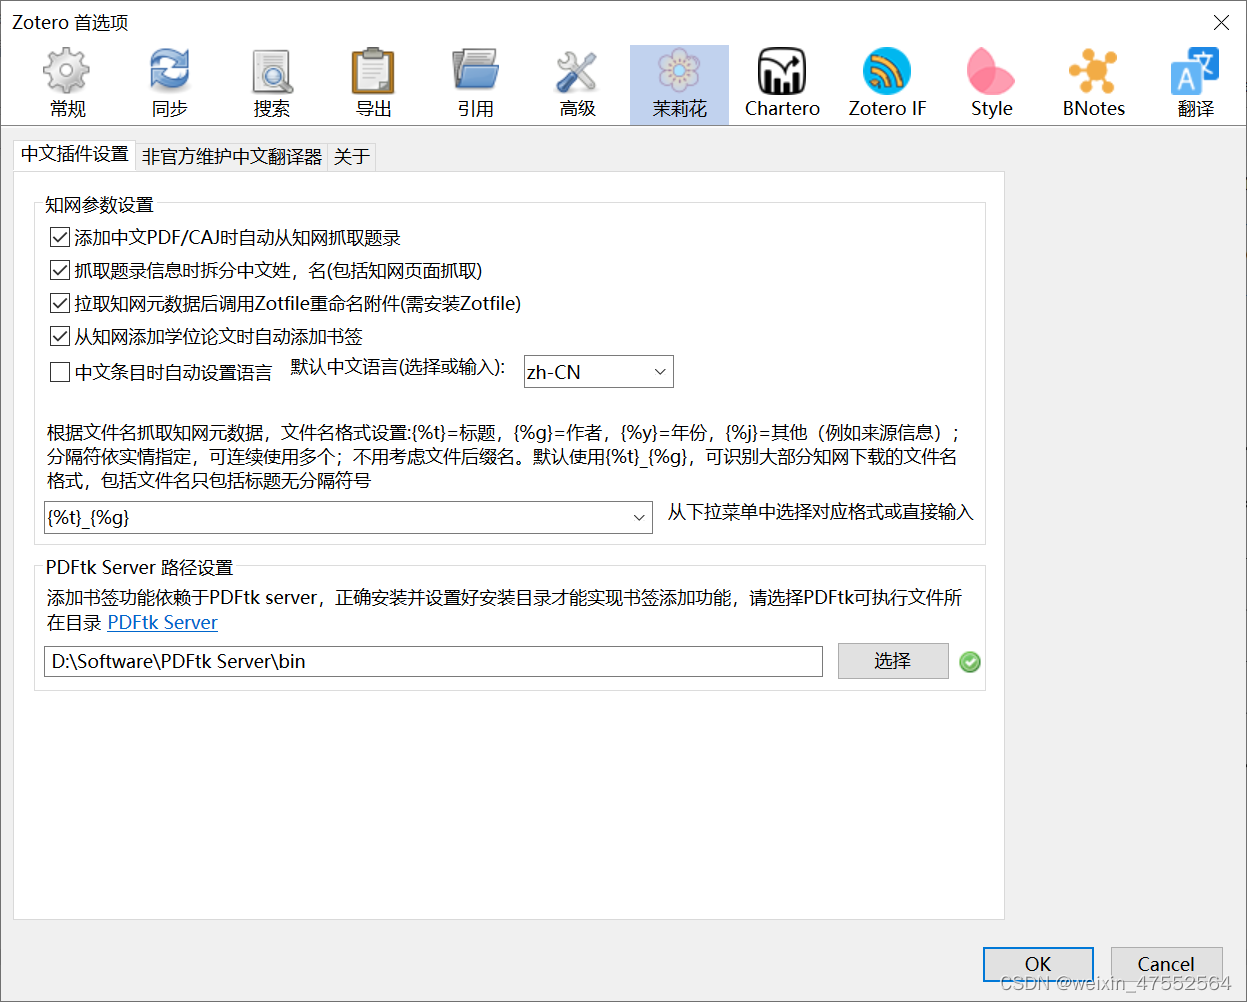This screenshot has height=1002, width=1247.
Task: Select the 茉莉花 Jasminum plugin pane
Action: pos(679,84)
